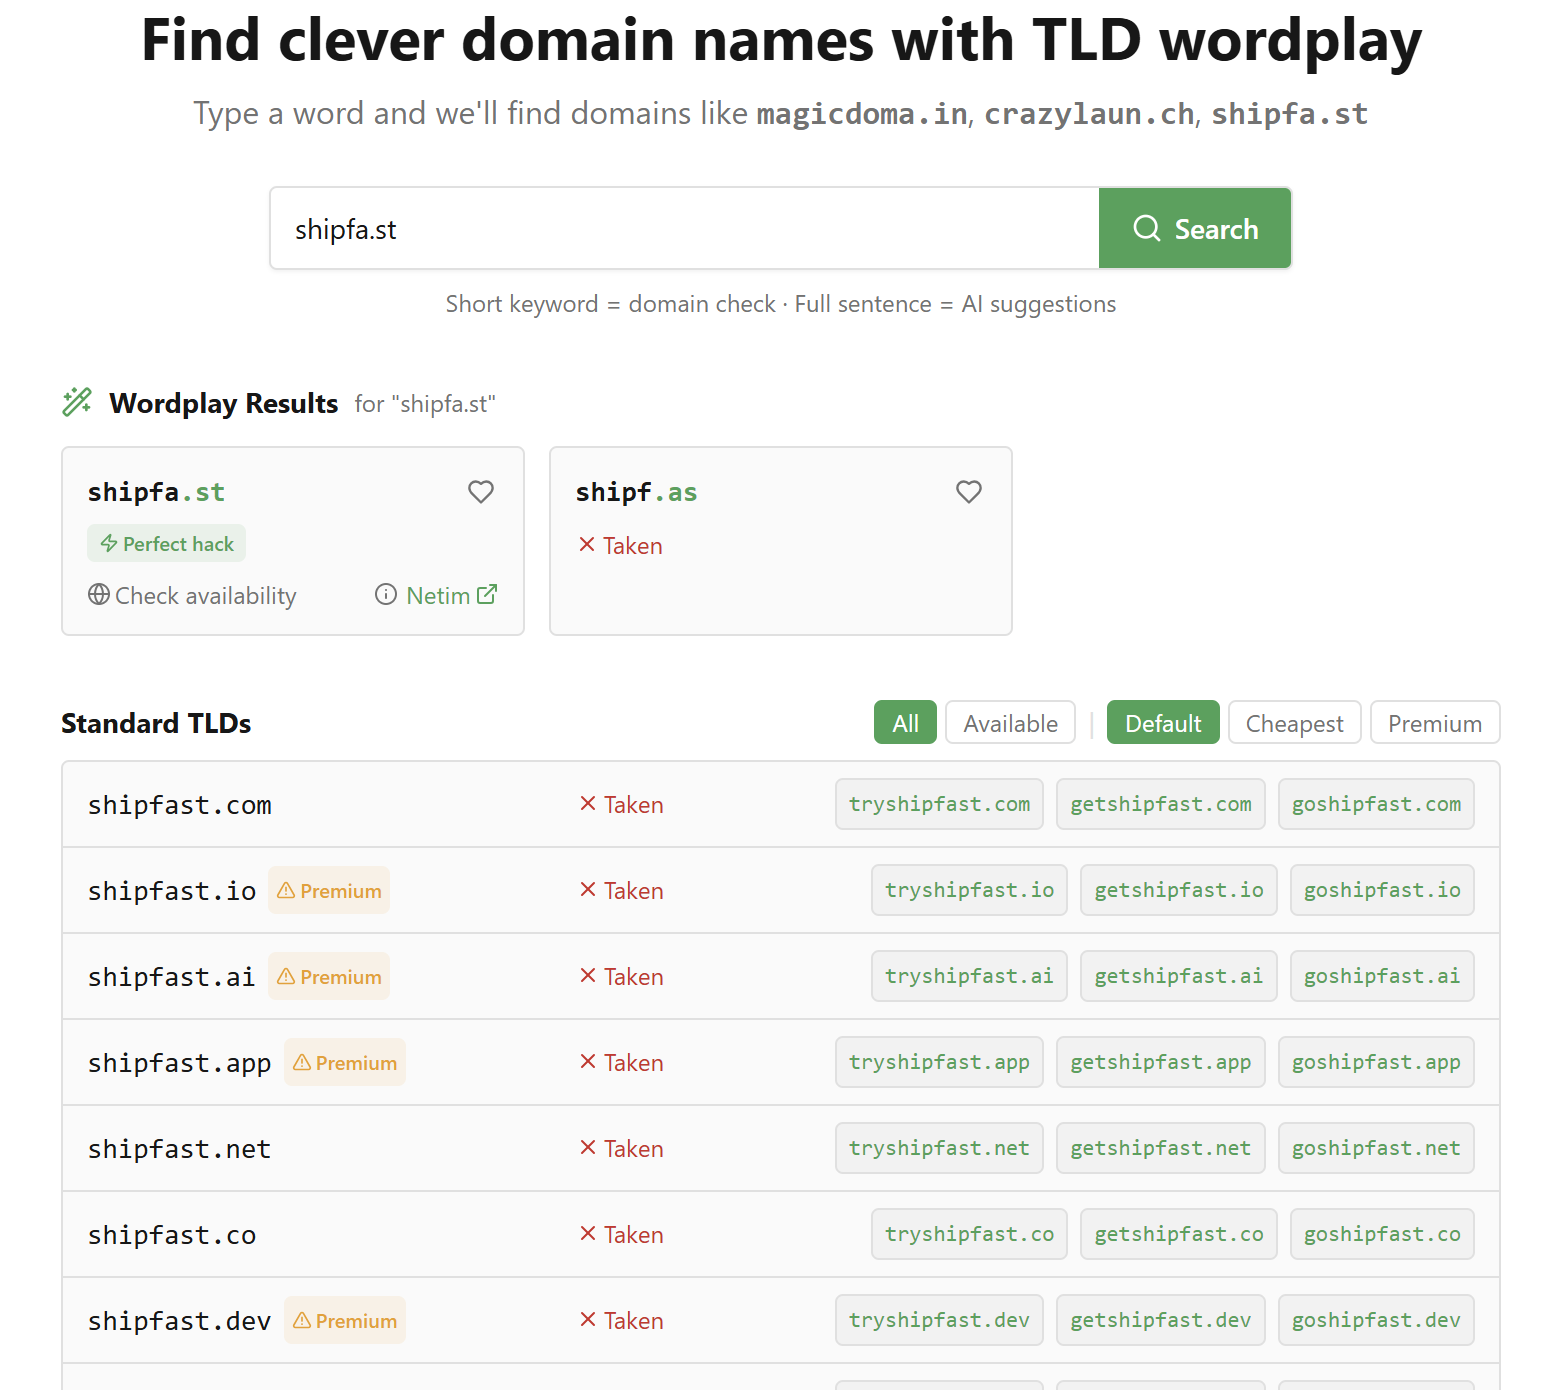Click the shipfa.st wordplay card title
This screenshot has width=1559, height=1390.
(x=156, y=492)
